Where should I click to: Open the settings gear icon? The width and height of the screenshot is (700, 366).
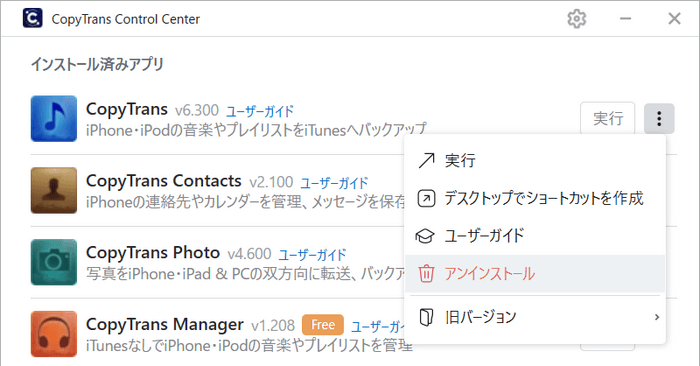coord(576,19)
